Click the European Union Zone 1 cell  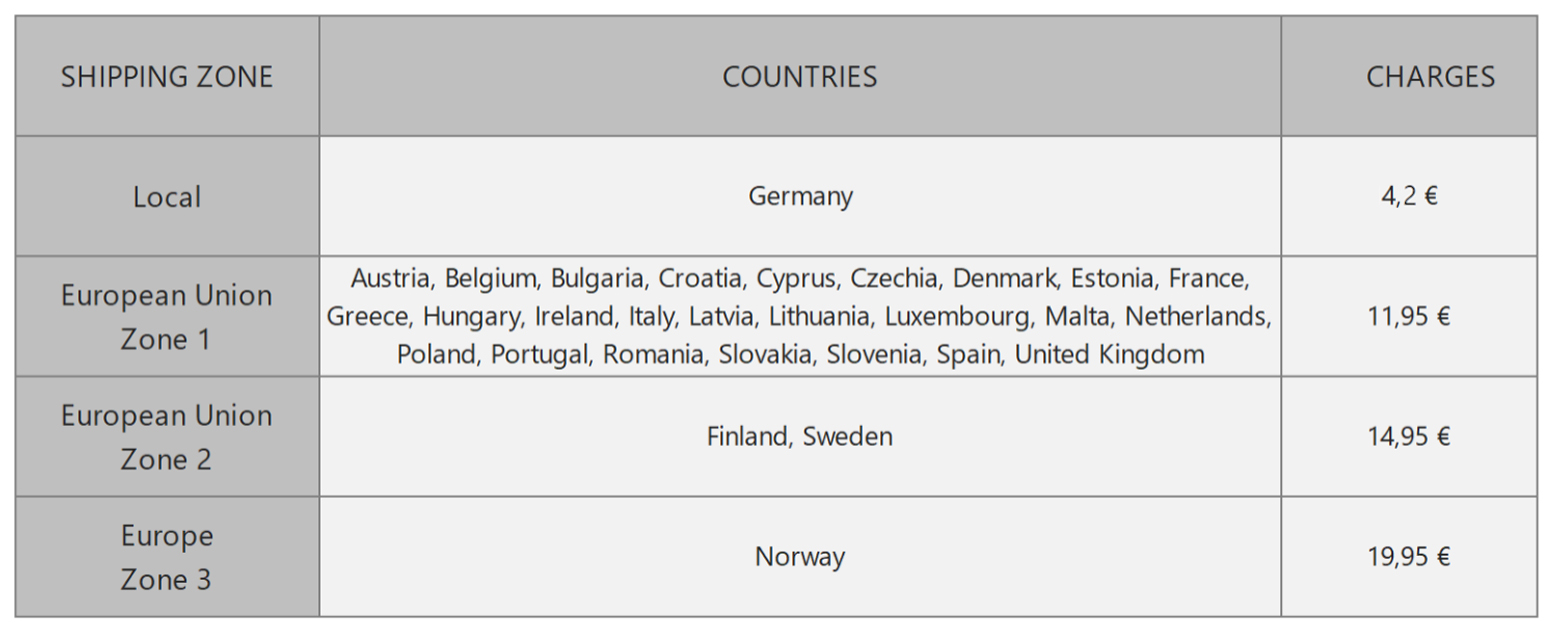[166, 317]
